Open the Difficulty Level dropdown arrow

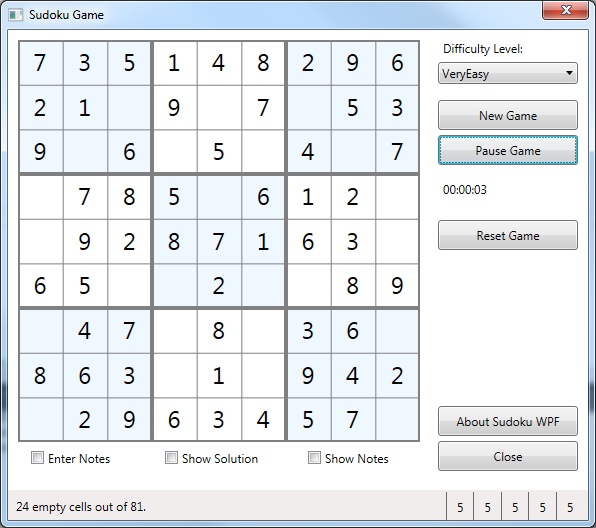click(x=569, y=73)
